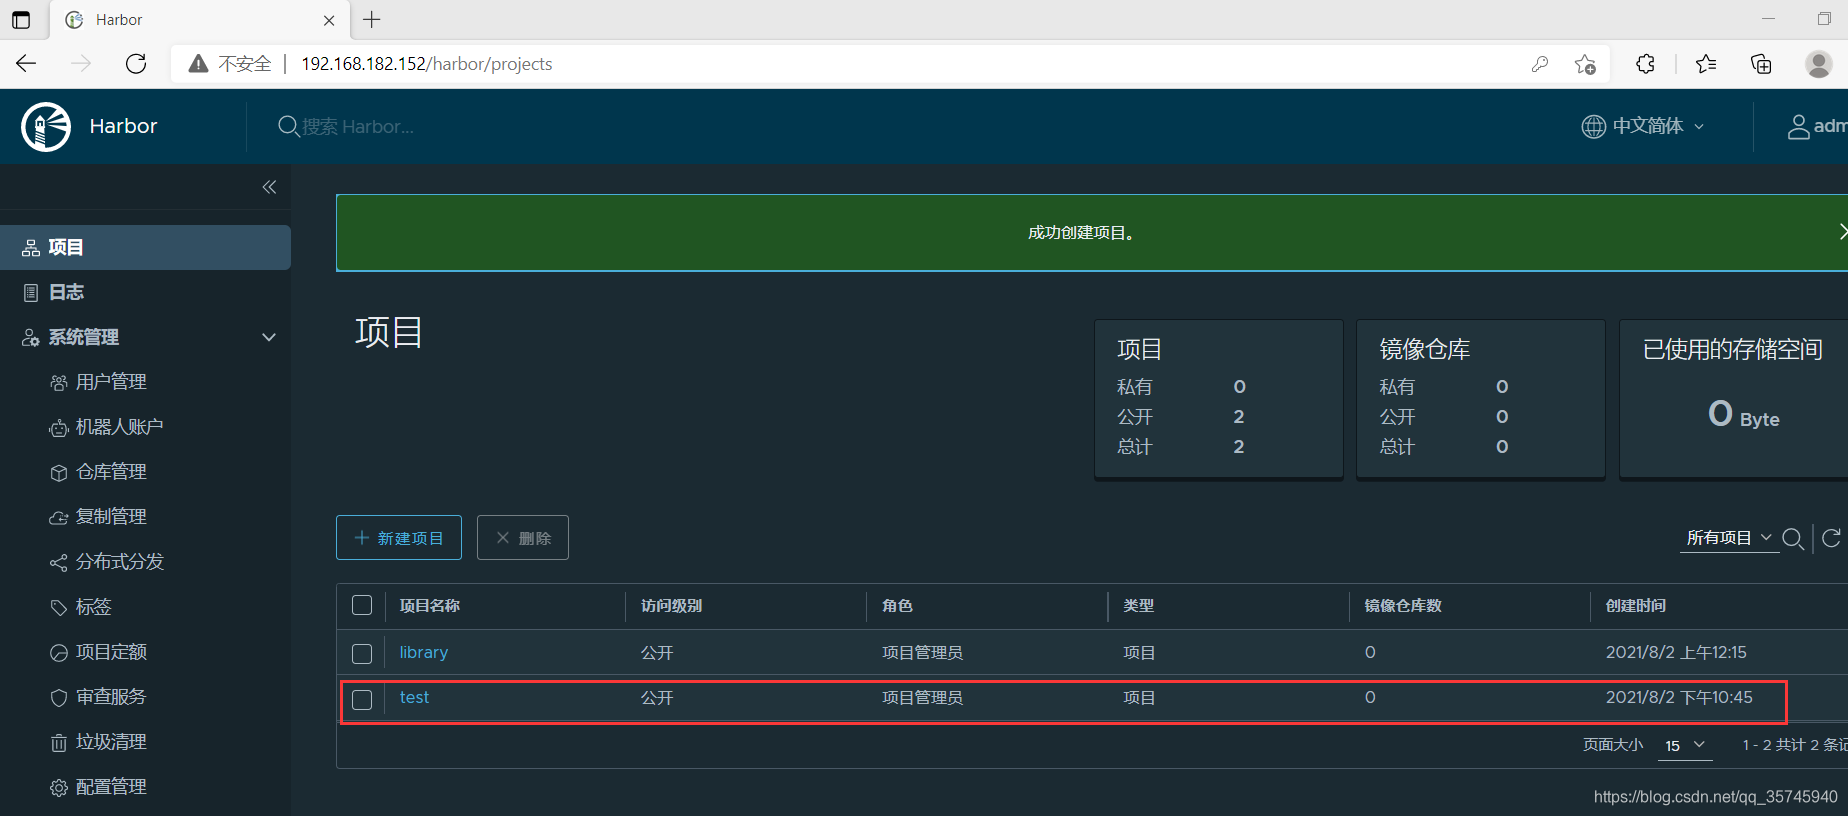Click the 类型 column header
This screenshot has height=816, width=1848.
pos(1139,606)
